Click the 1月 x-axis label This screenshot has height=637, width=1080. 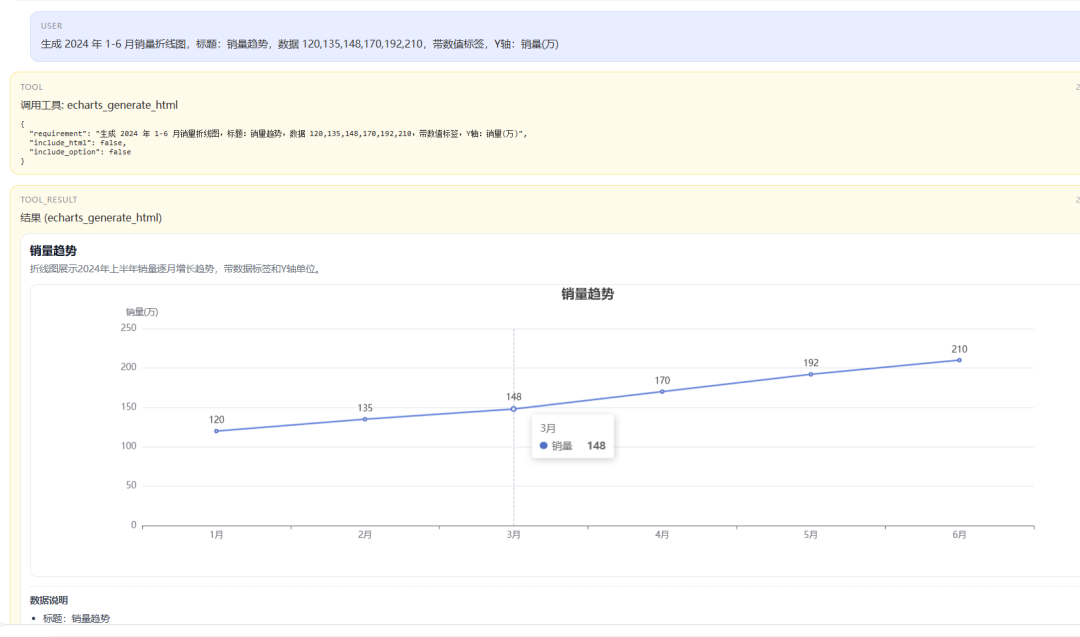(216, 534)
